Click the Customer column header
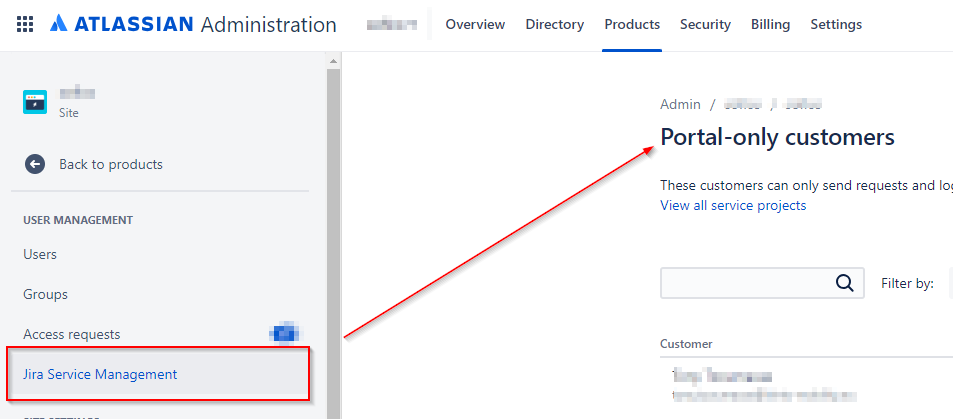953x419 pixels. 686,344
